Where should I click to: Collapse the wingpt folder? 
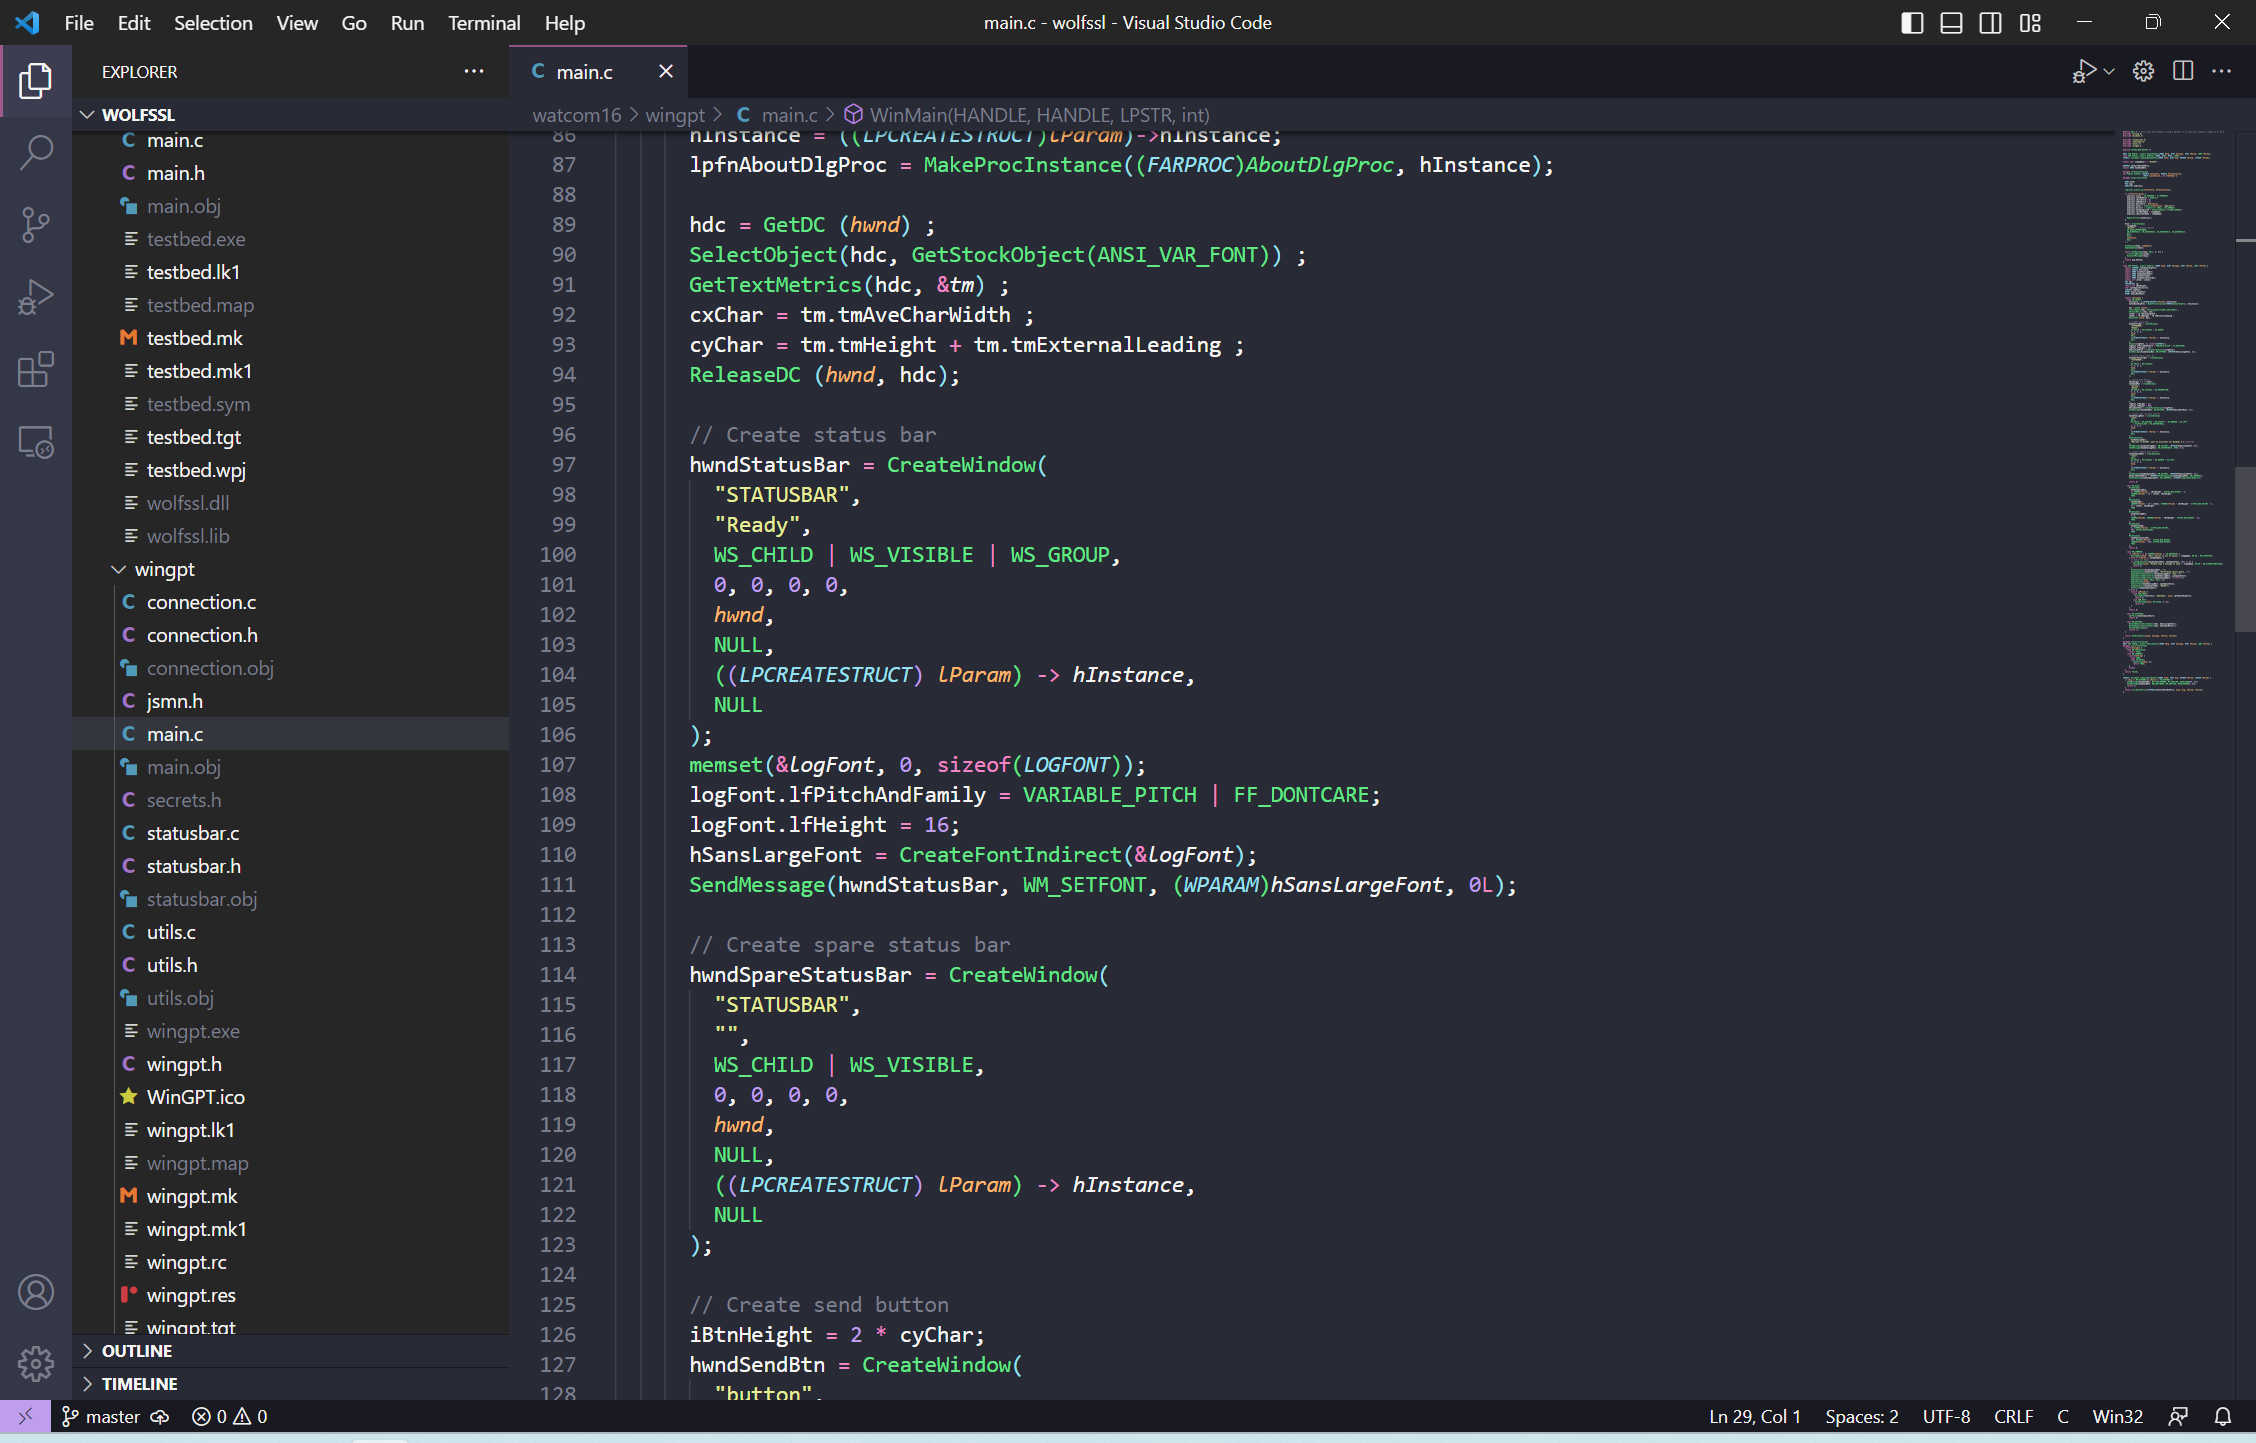(x=118, y=569)
